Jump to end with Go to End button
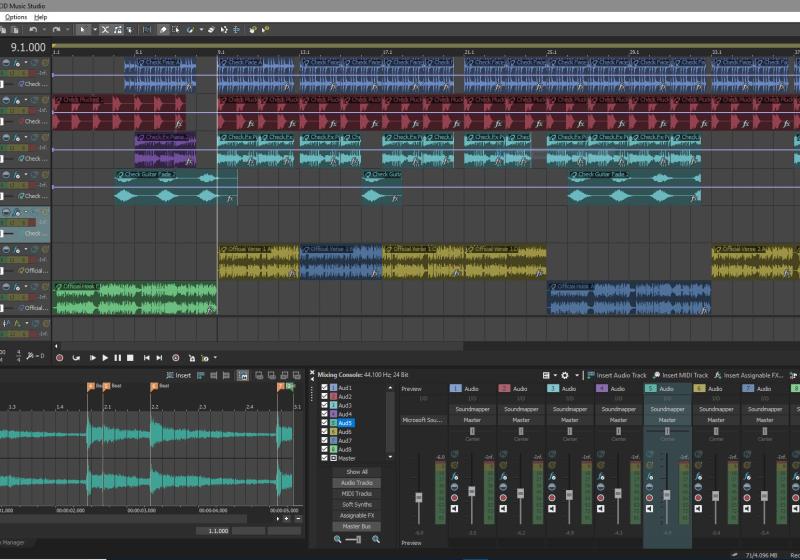This screenshot has width=800, height=560. click(159, 357)
